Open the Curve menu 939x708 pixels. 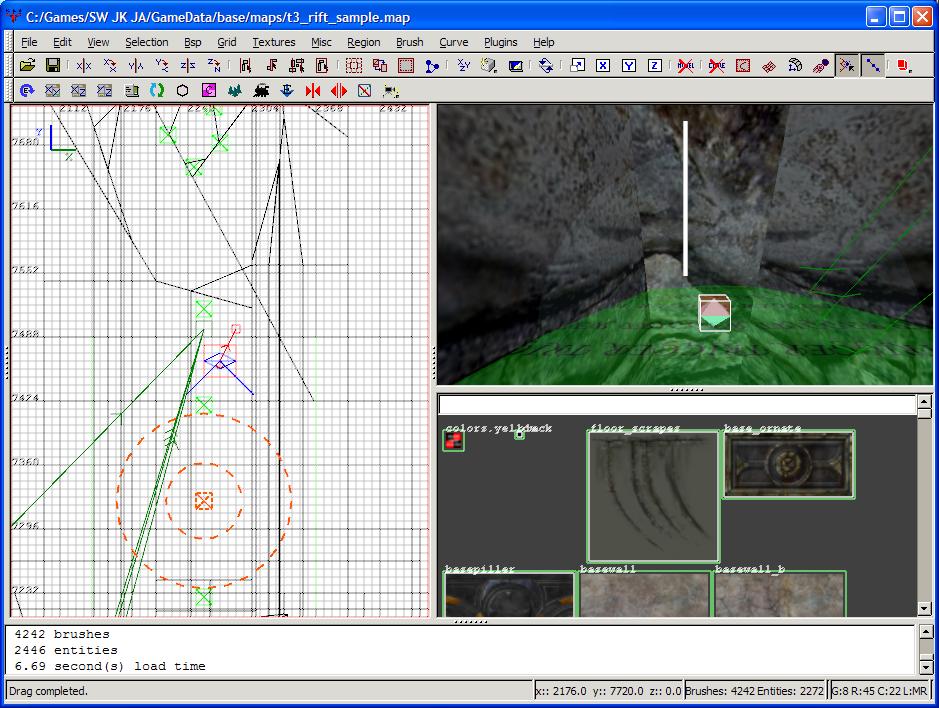pos(453,42)
